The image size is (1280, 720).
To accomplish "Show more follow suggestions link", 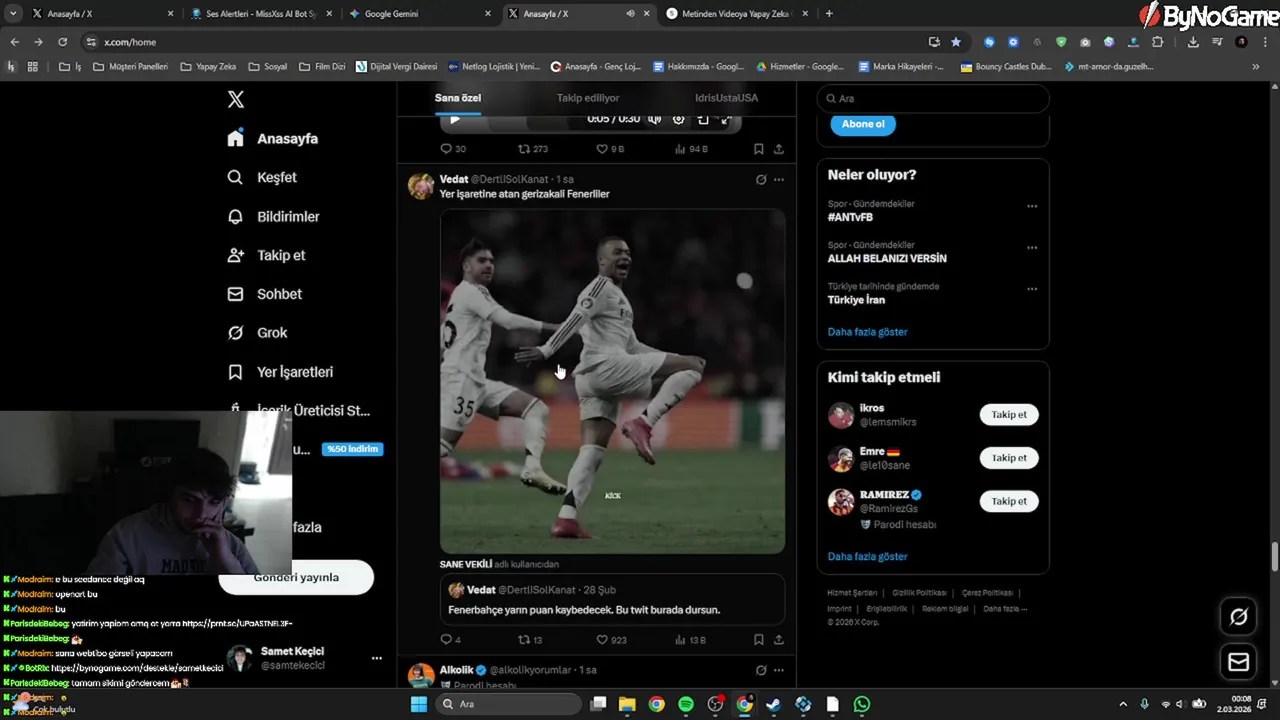I will coord(868,557).
